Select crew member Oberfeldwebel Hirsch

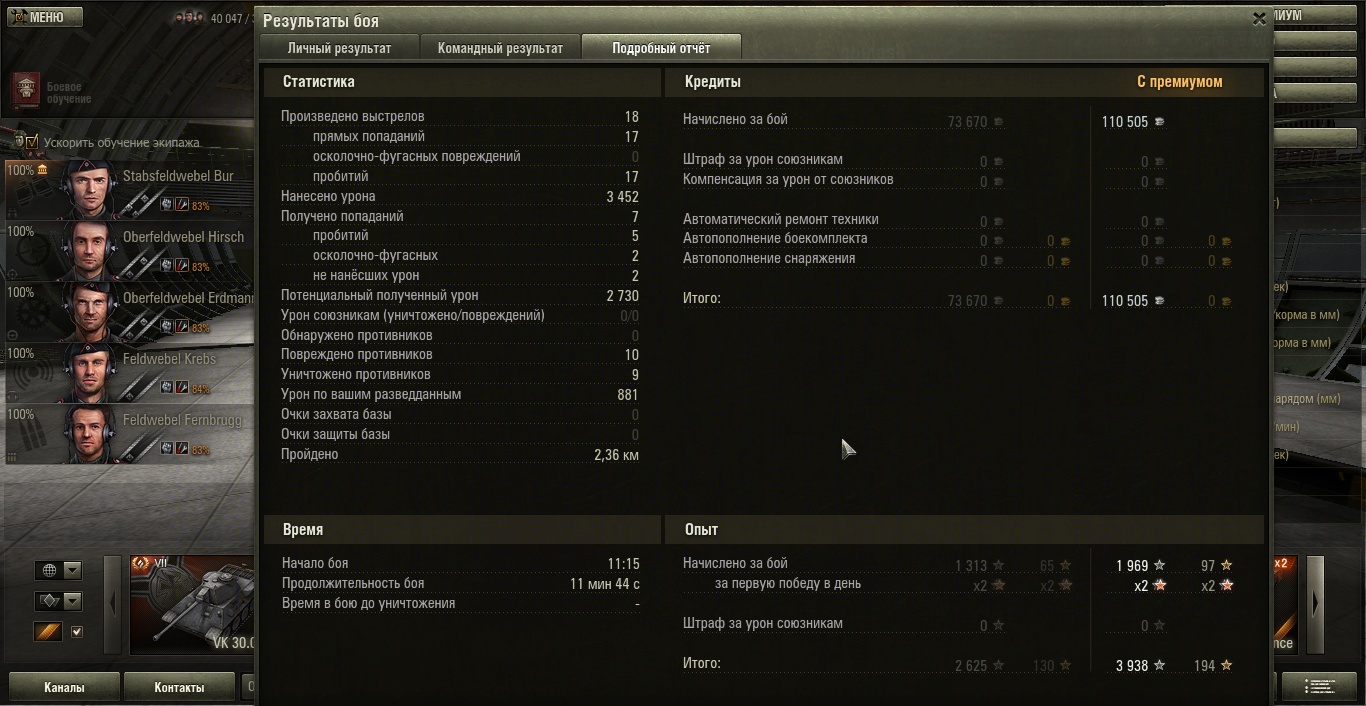point(129,250)
